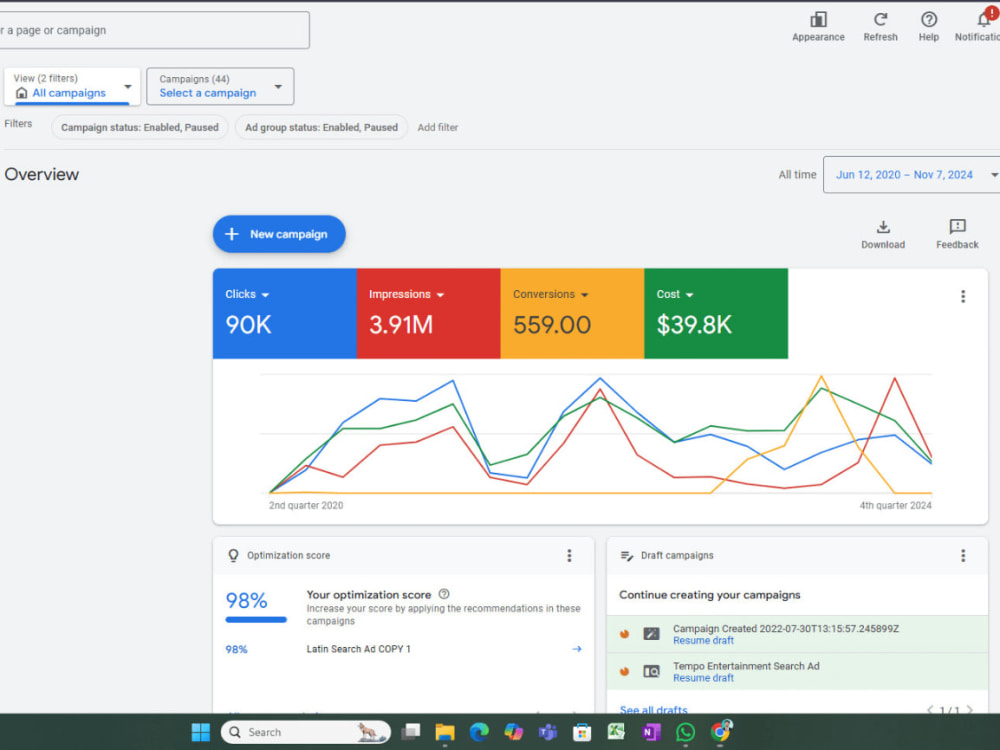Open File Explorer from the taskbar
Image resolution: width=1000 pixels, height=750 pixels.
coord(445,732)
